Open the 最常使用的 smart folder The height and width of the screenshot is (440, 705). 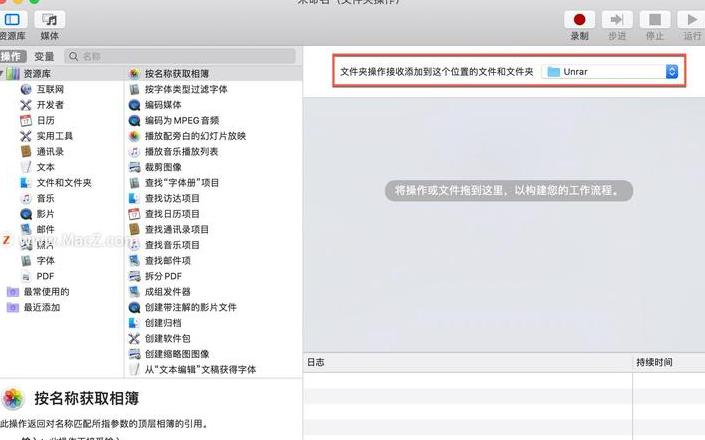point(38,292)
